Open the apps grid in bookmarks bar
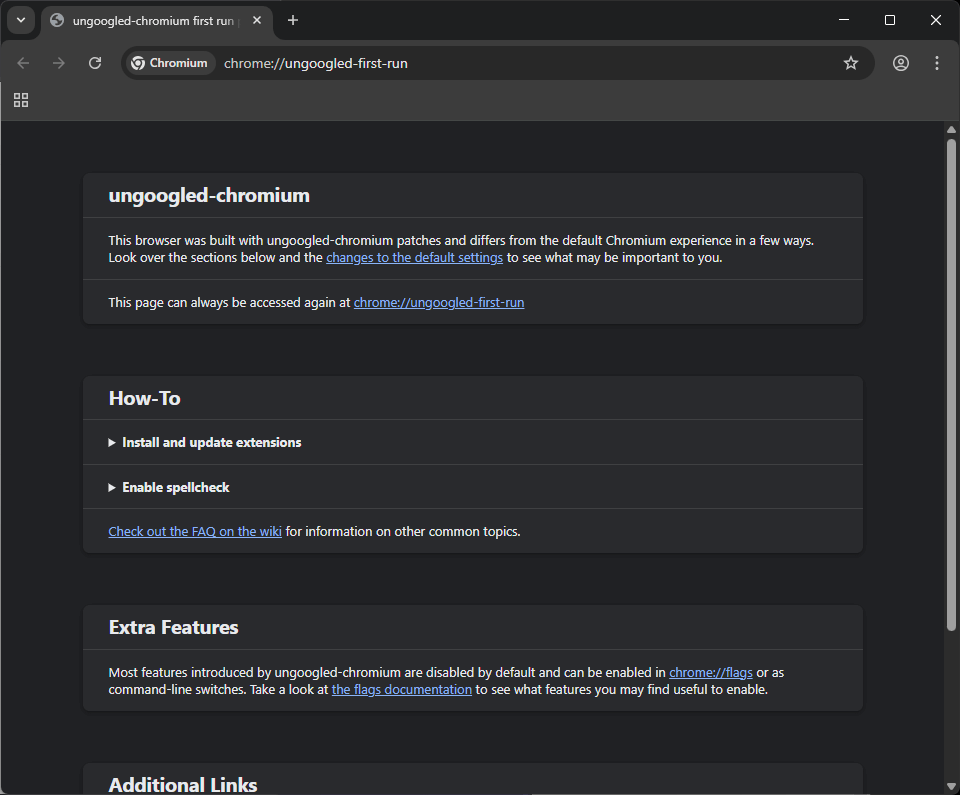 coord(21,100)
